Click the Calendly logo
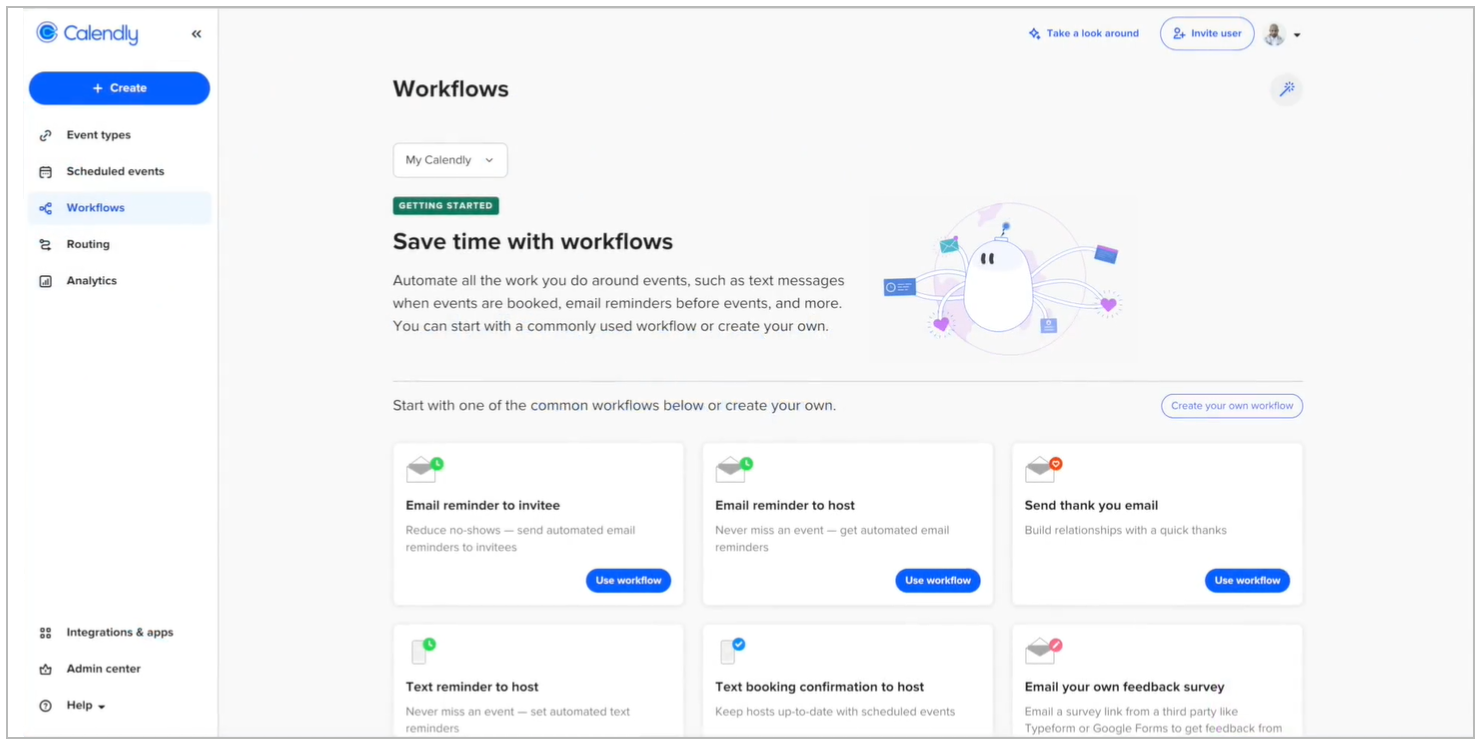 click(87, 33)
